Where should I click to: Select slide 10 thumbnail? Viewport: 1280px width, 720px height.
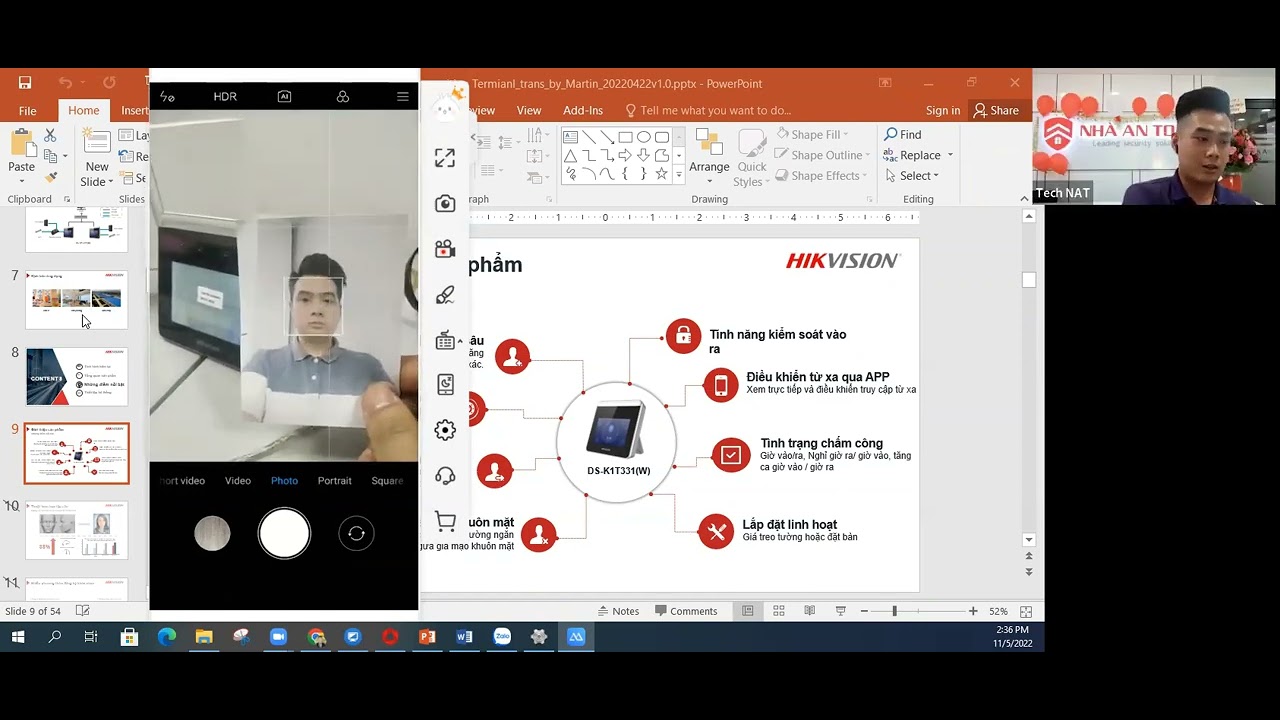(x=77, y=530)
